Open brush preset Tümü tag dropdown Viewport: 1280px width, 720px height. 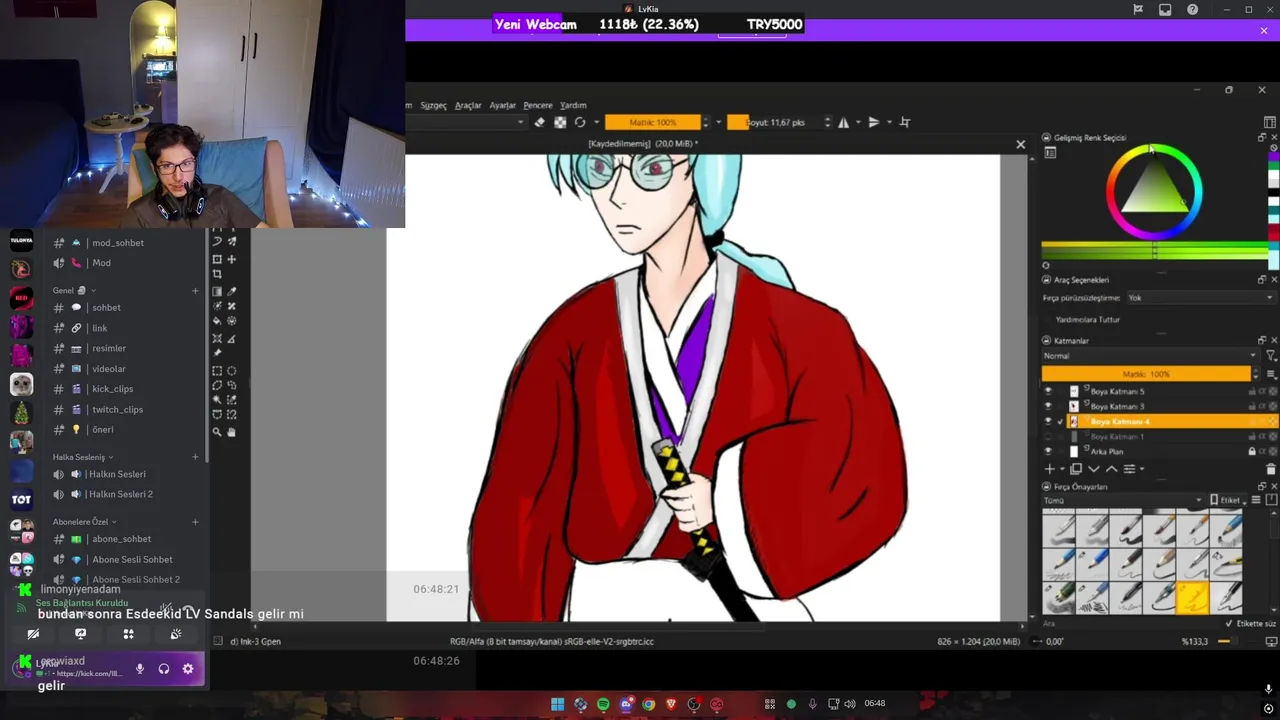[1122, 500]
